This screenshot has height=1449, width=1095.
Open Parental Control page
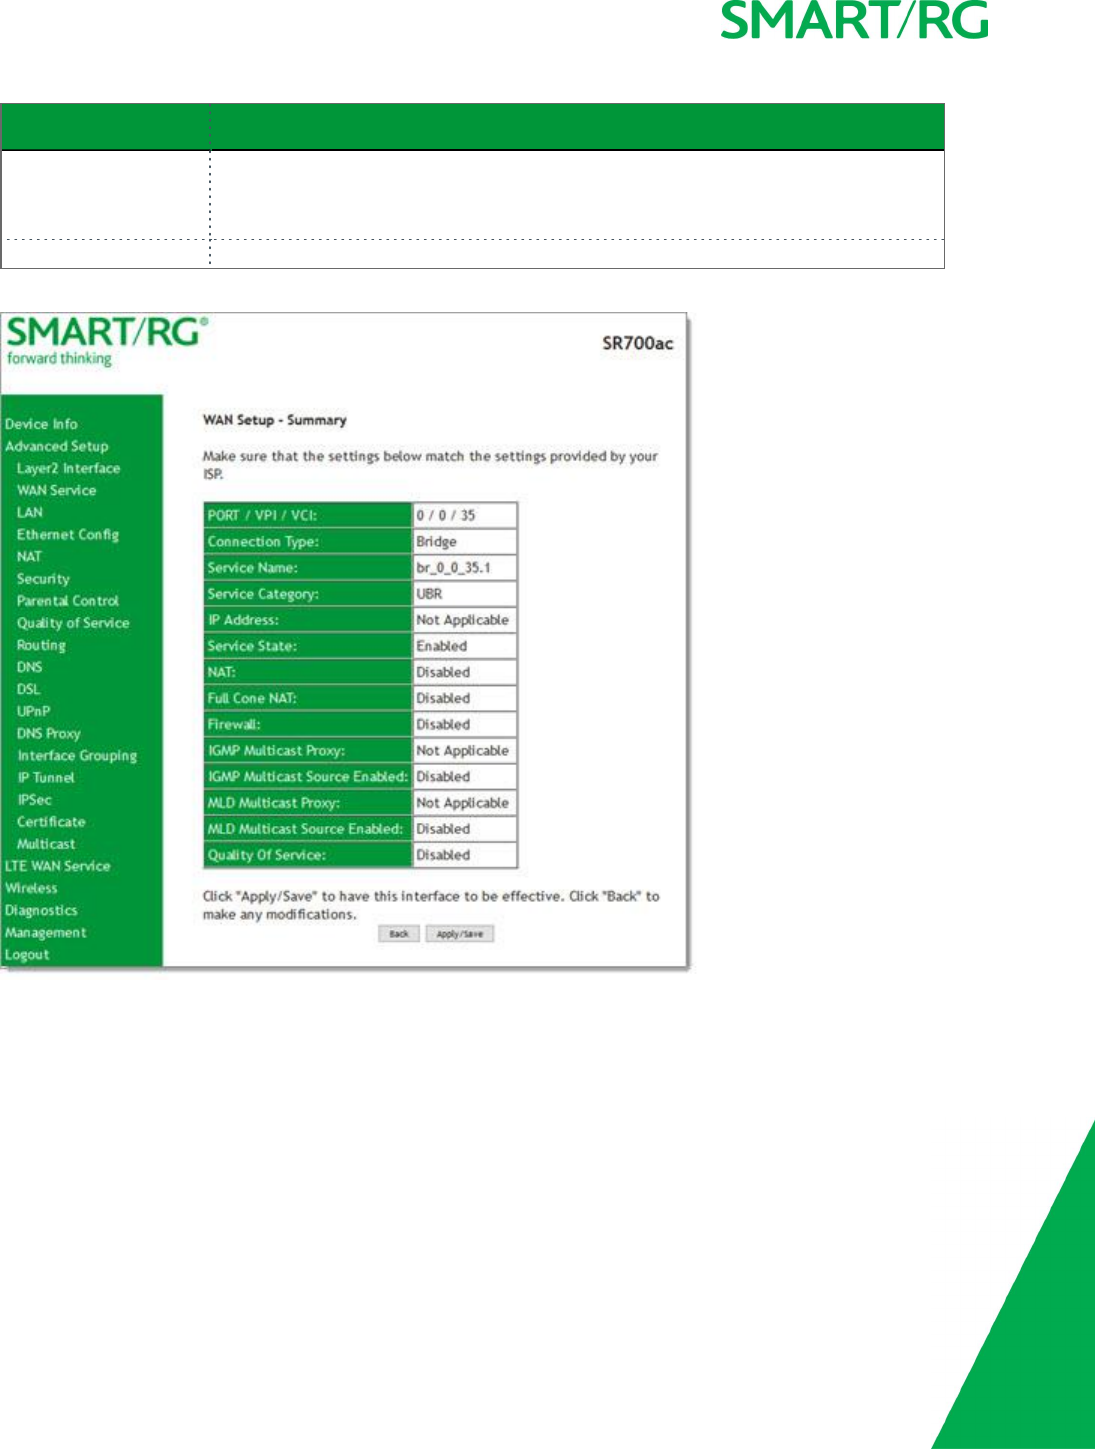68,601
